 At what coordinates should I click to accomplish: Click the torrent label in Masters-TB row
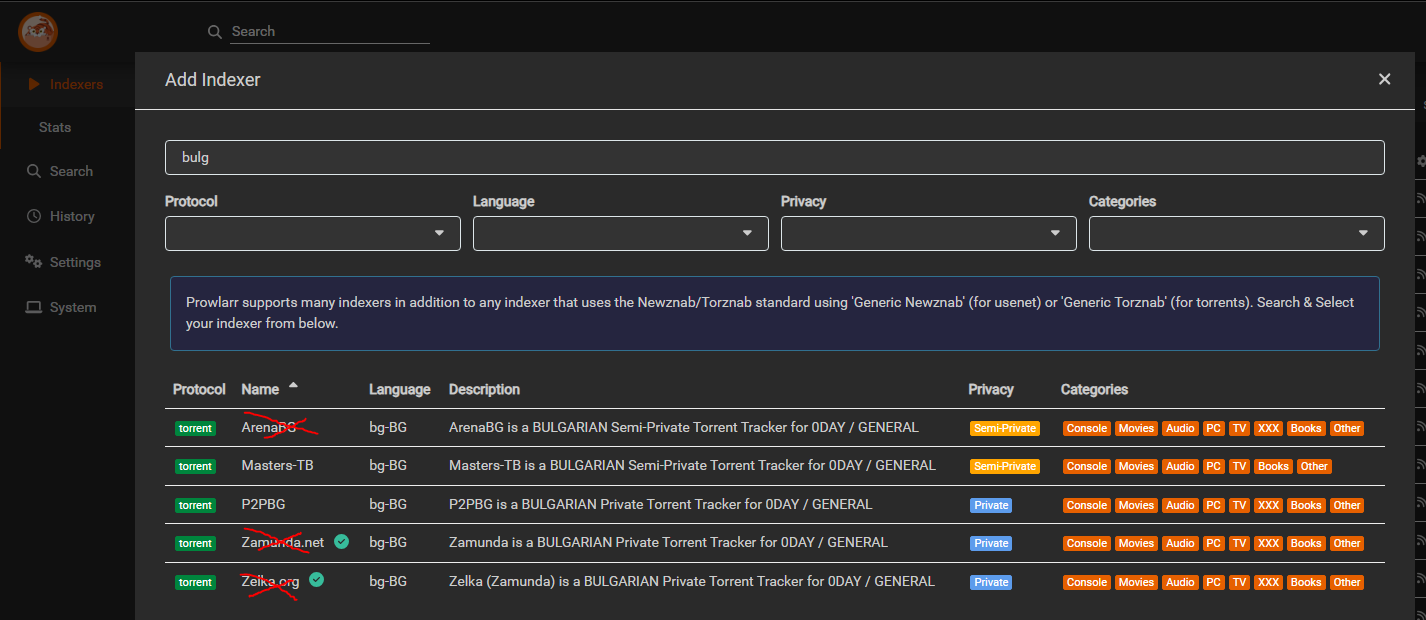[195, 466]
